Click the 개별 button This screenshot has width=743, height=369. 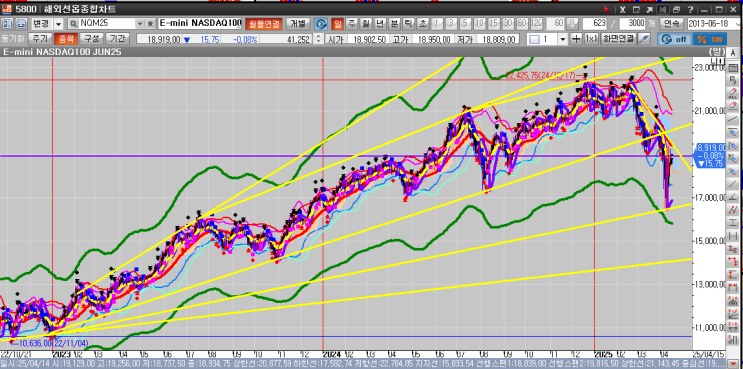(x=299, y=24)
